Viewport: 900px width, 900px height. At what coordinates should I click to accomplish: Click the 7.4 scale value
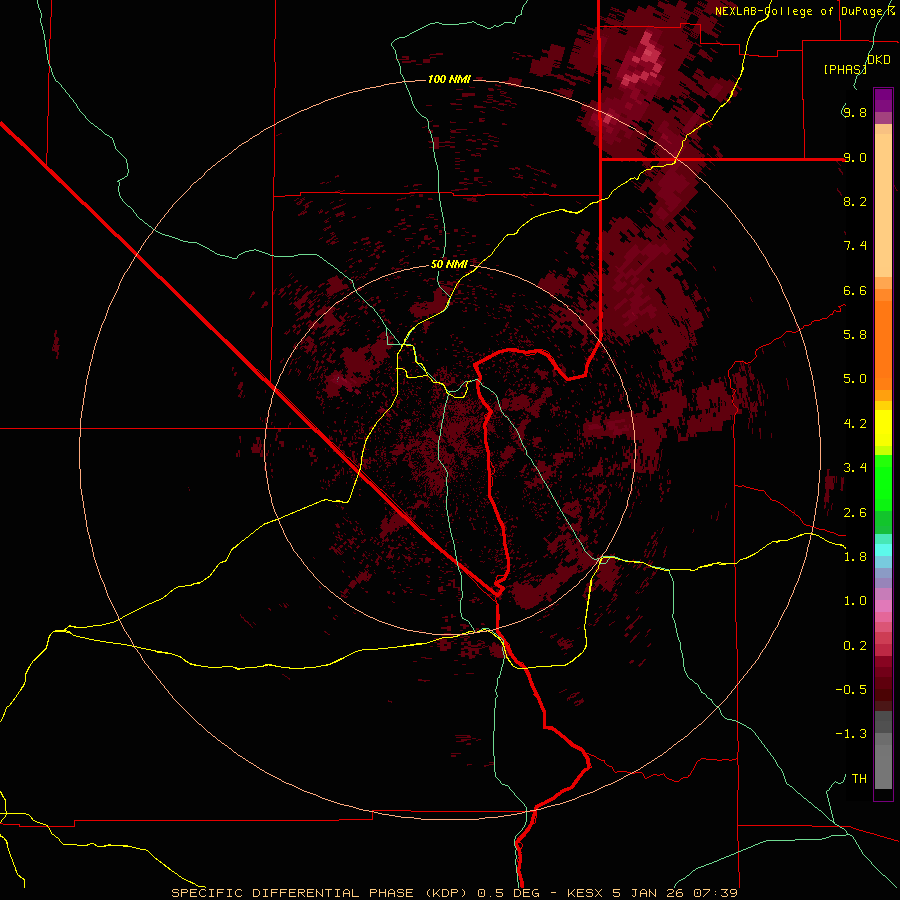[855, 246]
